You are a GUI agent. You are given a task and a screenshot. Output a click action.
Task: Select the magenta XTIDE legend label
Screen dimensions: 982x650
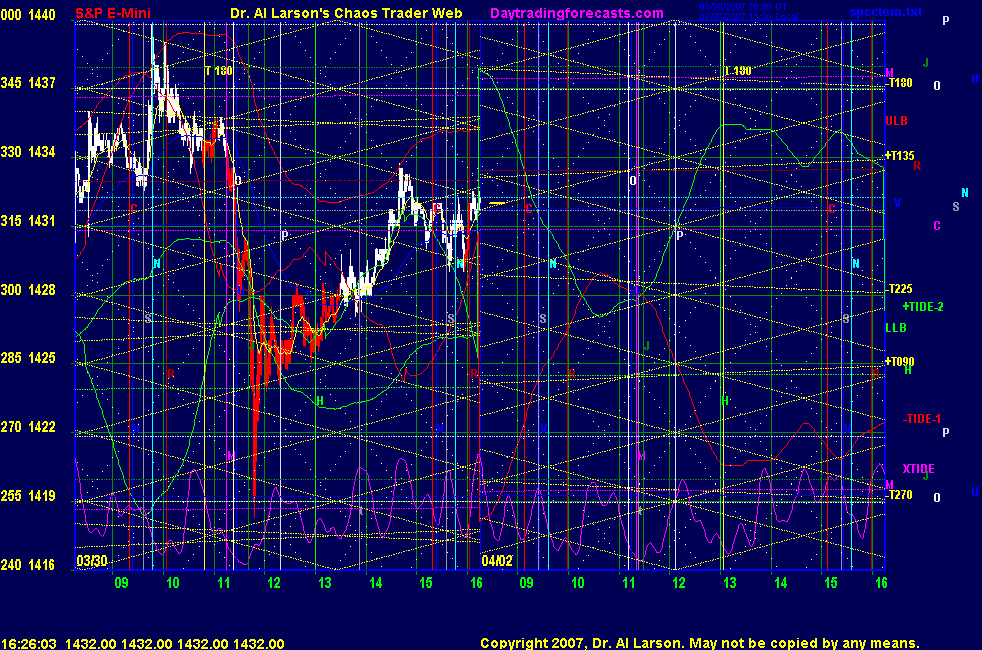coord(919,468)
